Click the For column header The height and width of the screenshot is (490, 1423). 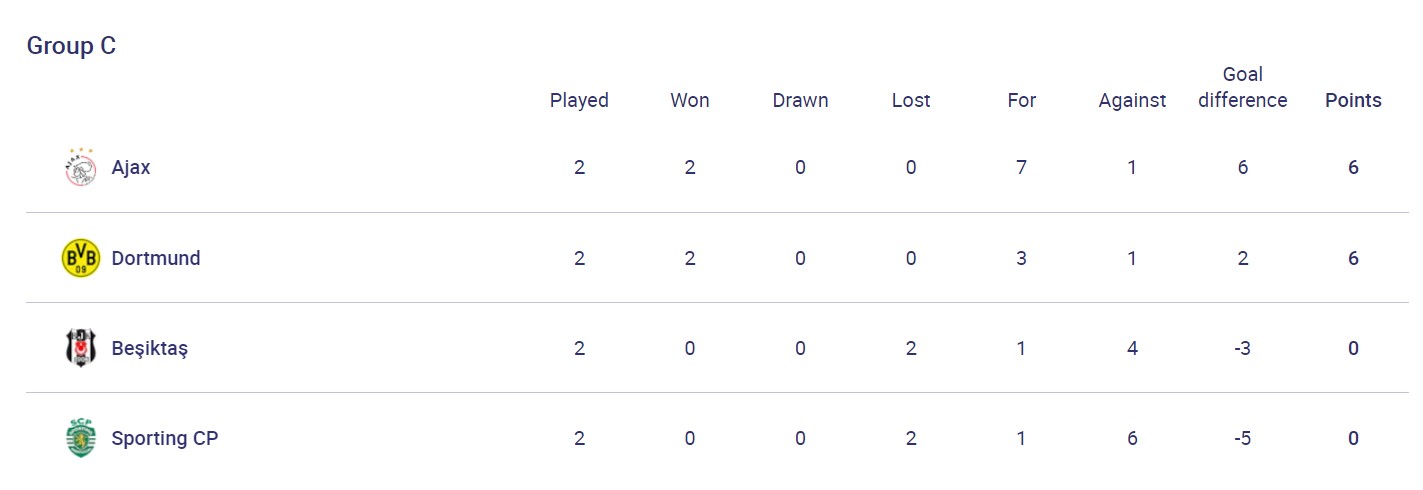point(1021,100)
